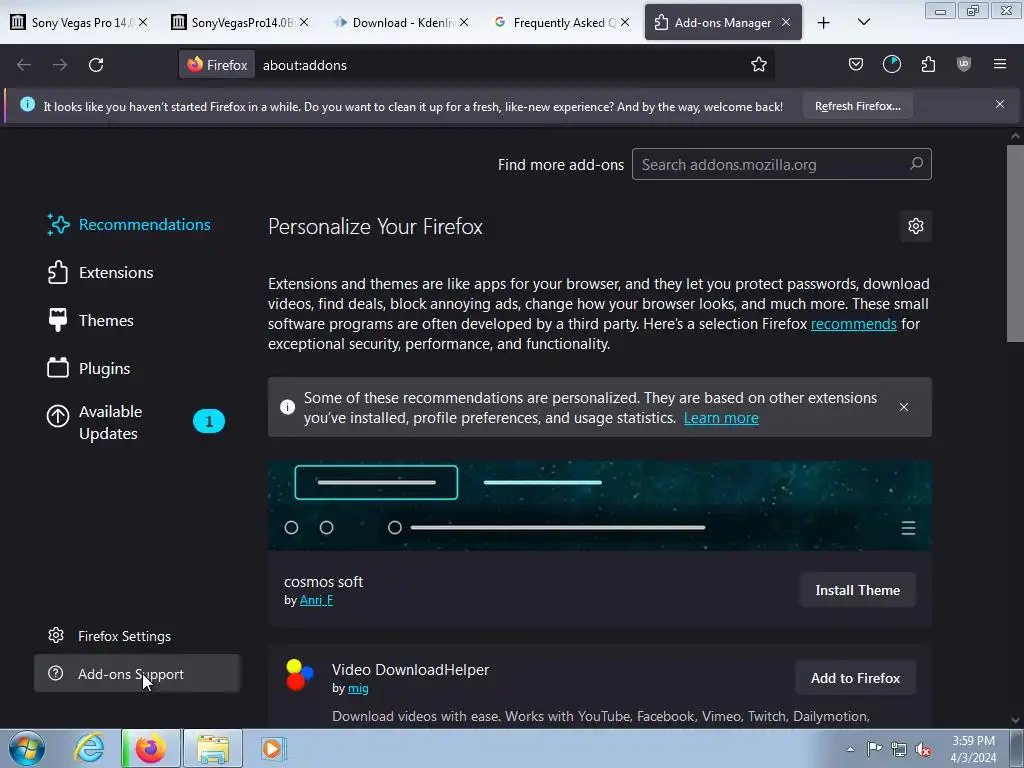The width and height of the screenshot is (1024, 768).
Task: Click the Available Updates badge showing 1
Action: pyautogui.click(x=208, y=421)
